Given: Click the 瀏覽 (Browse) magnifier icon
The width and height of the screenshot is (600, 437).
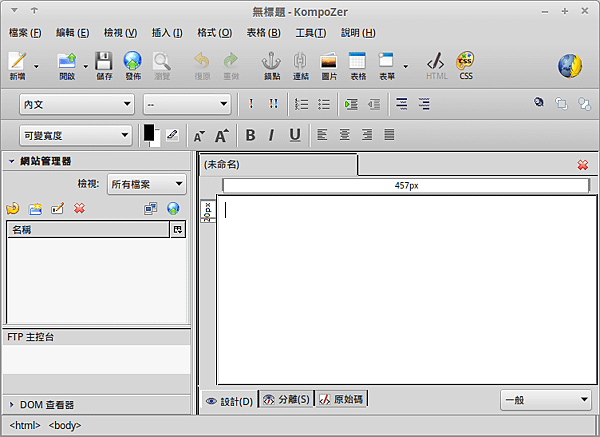Looking at the screenshot, I should coord(162,61).
